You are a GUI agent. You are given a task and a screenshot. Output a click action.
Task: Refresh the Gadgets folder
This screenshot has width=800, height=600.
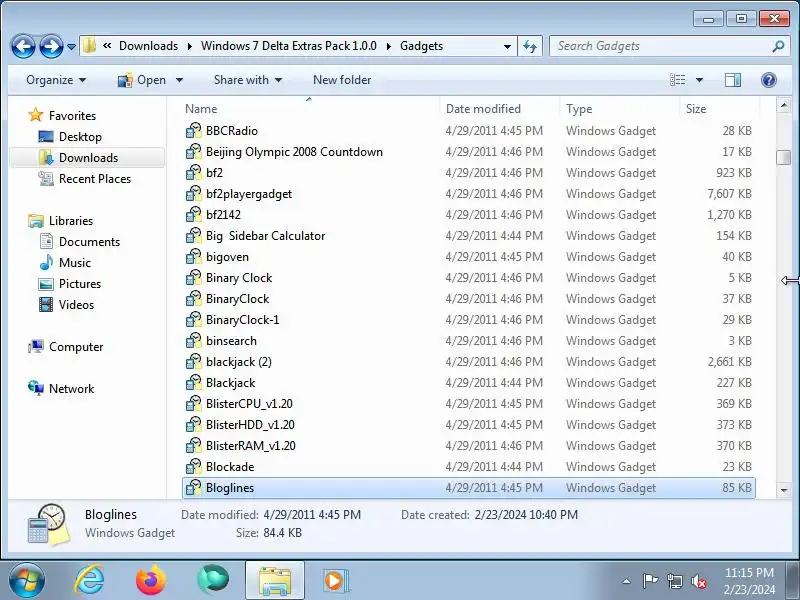[530, 46]
